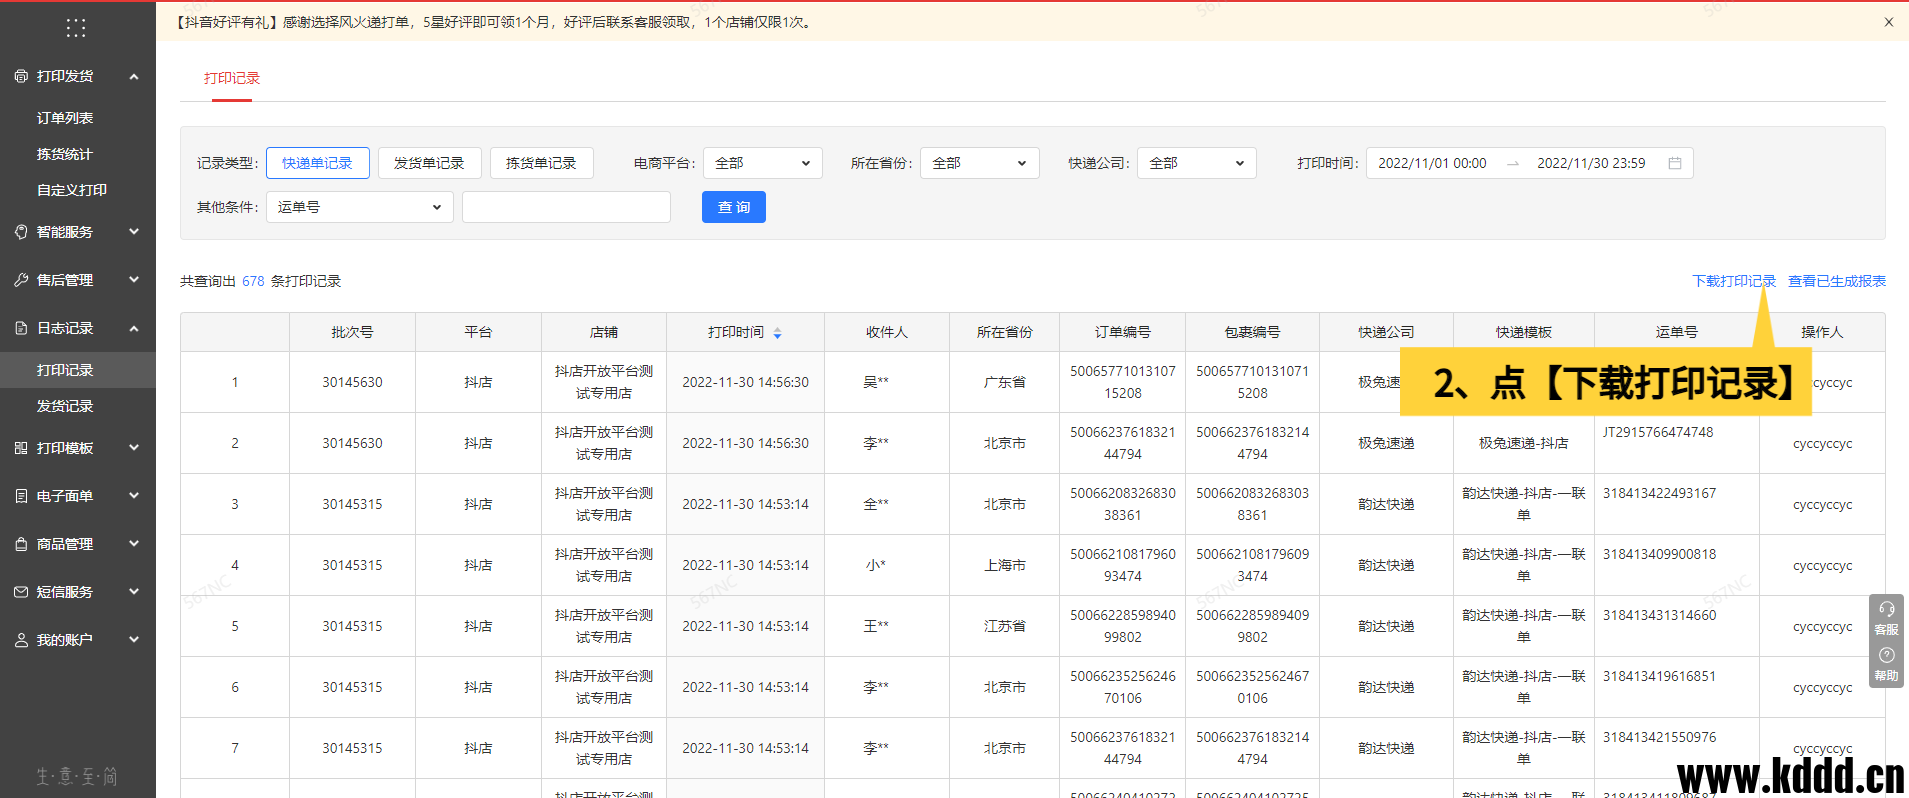The width and height of the screenshot is (1909, 798).
Task: Click the 我的账户 user icon
Action: coord(21,640)
